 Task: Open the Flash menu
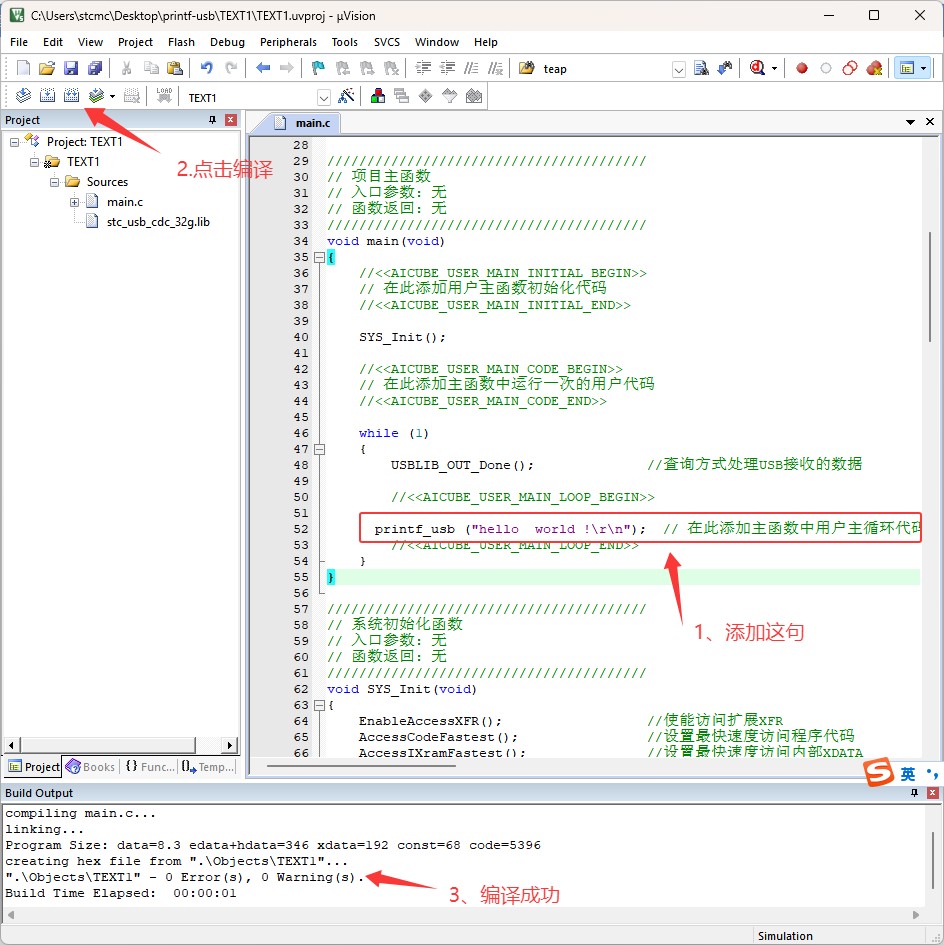click(181, 42)
